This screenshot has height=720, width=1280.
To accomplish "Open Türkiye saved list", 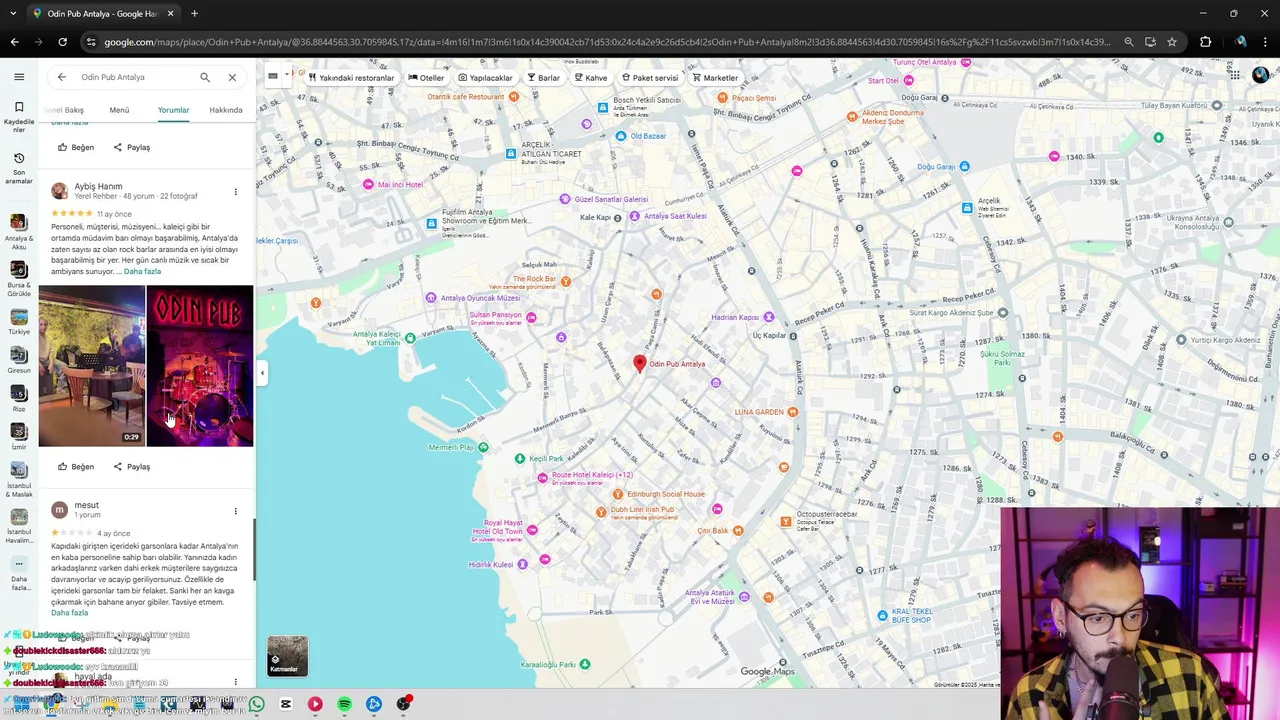I will point(19,322).
